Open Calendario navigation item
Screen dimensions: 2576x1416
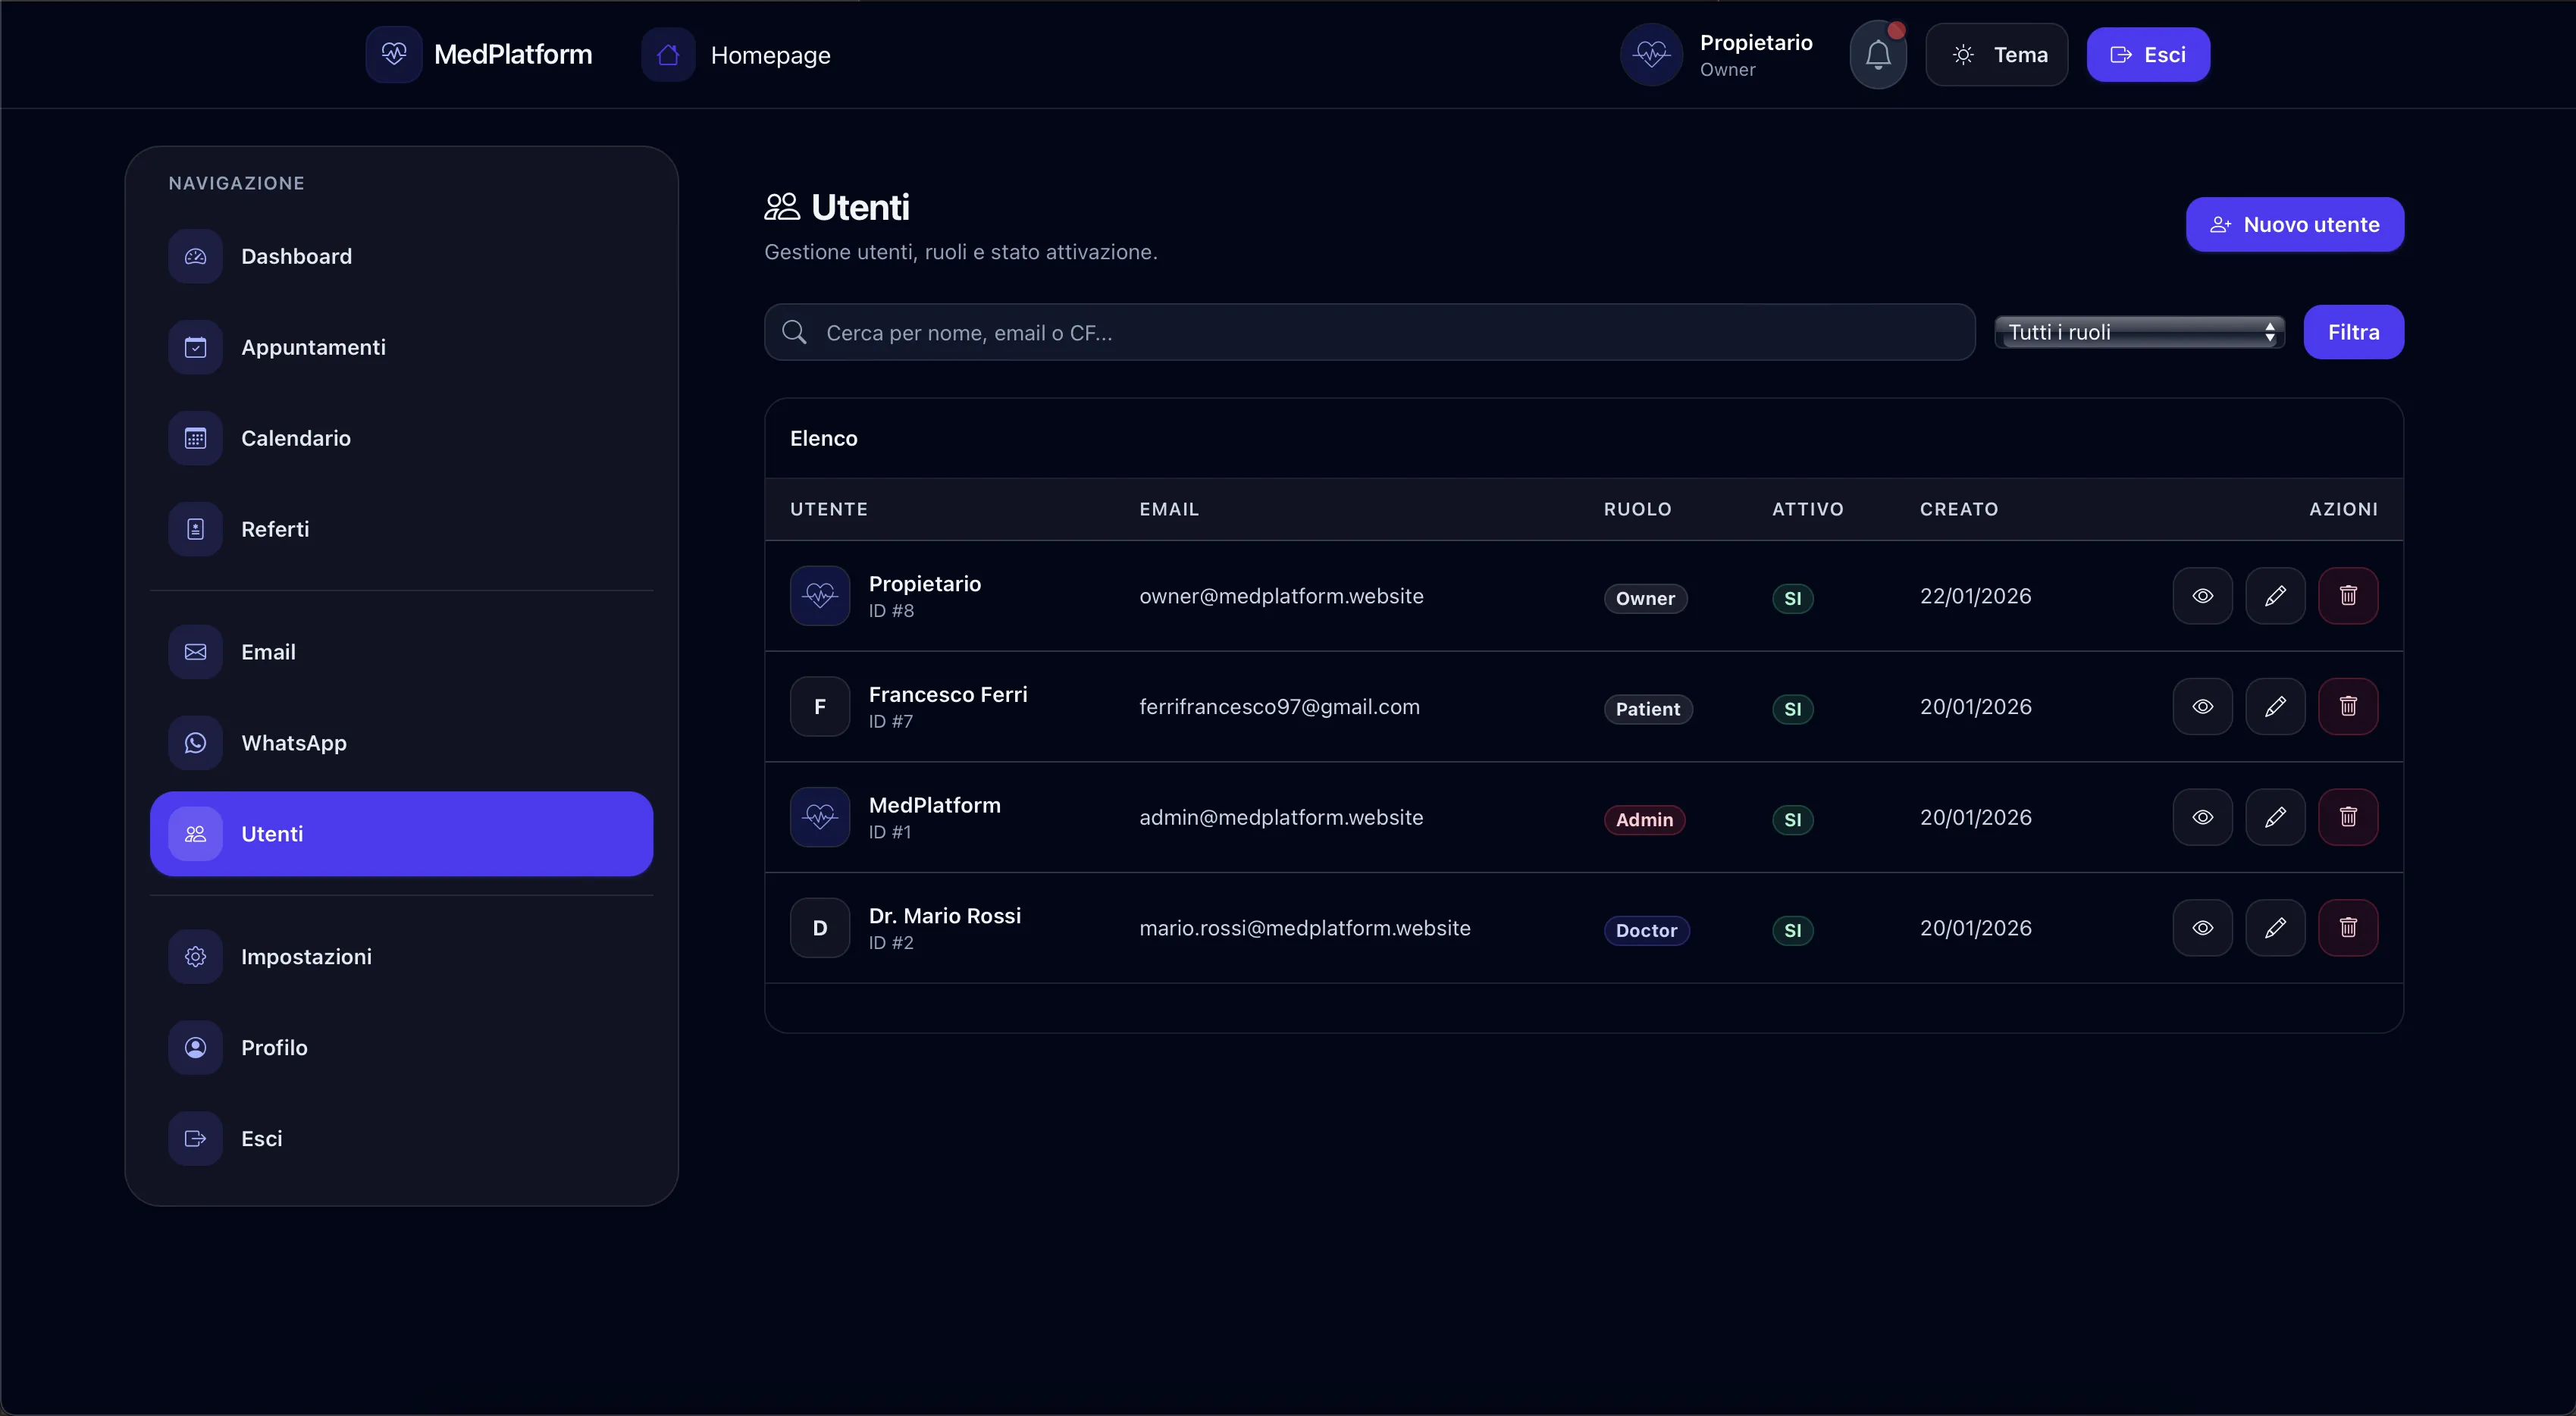[401, 438]
